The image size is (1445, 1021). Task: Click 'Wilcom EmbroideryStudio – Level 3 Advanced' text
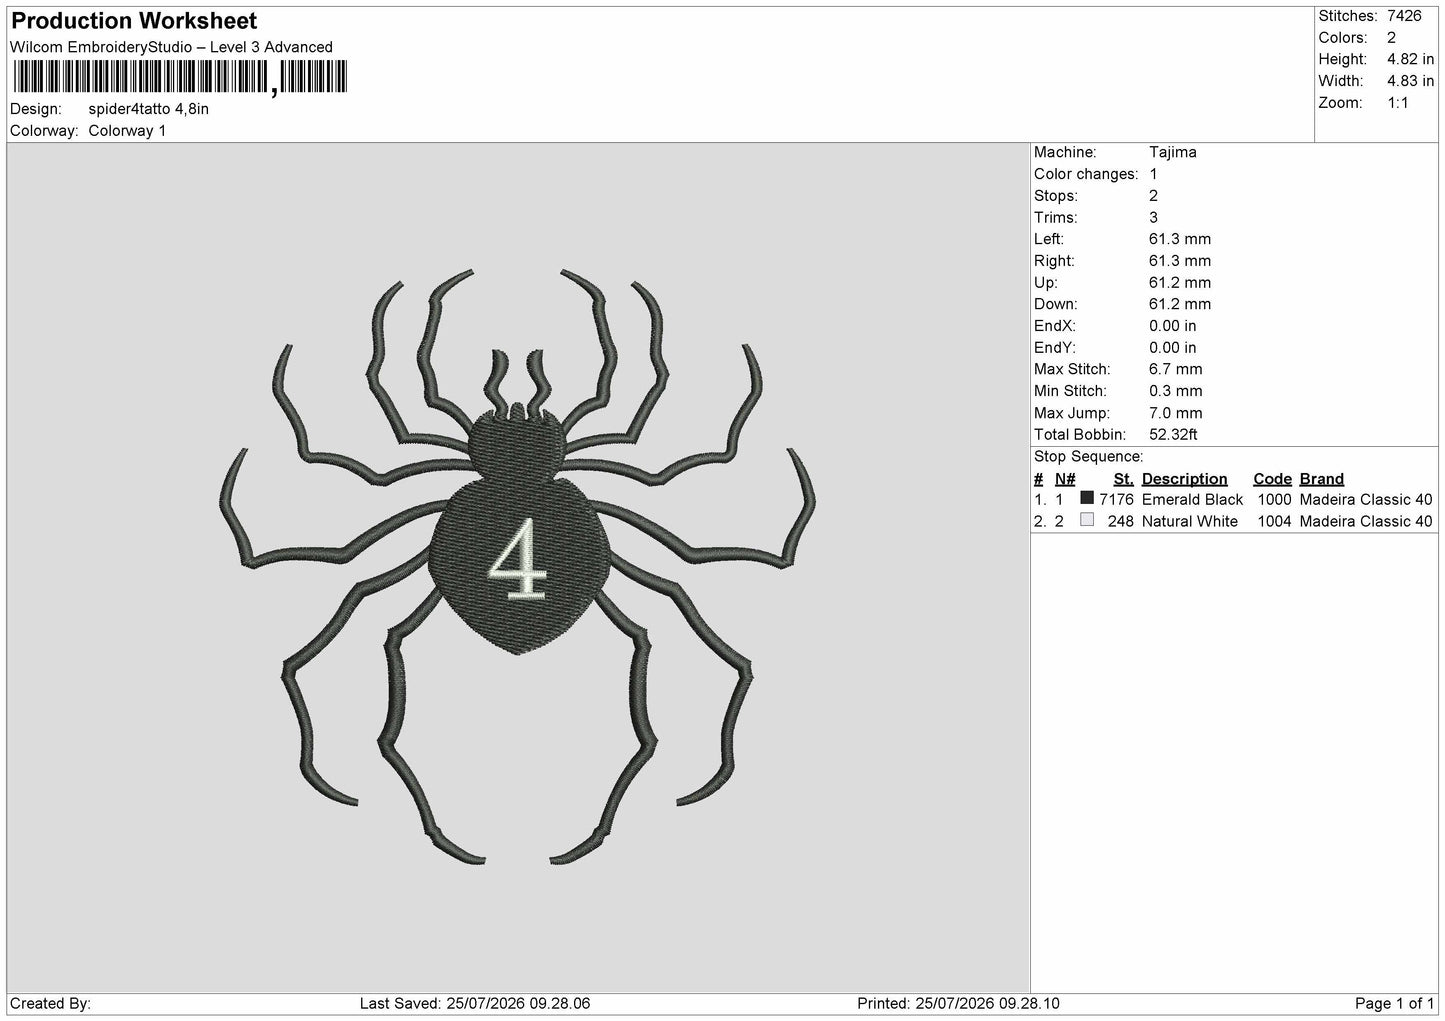click(171, 47)
